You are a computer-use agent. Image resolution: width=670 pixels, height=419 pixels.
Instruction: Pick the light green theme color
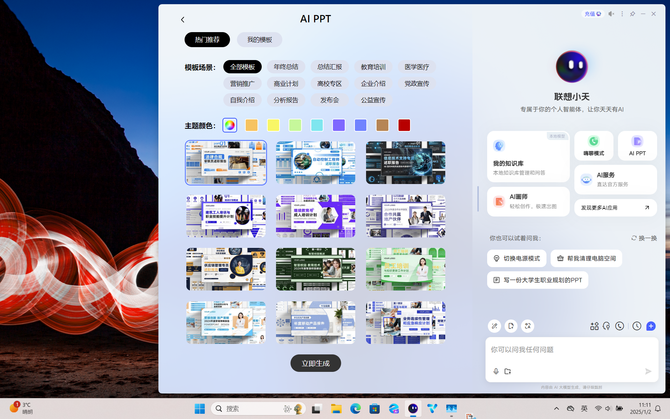tap(295, 125)
